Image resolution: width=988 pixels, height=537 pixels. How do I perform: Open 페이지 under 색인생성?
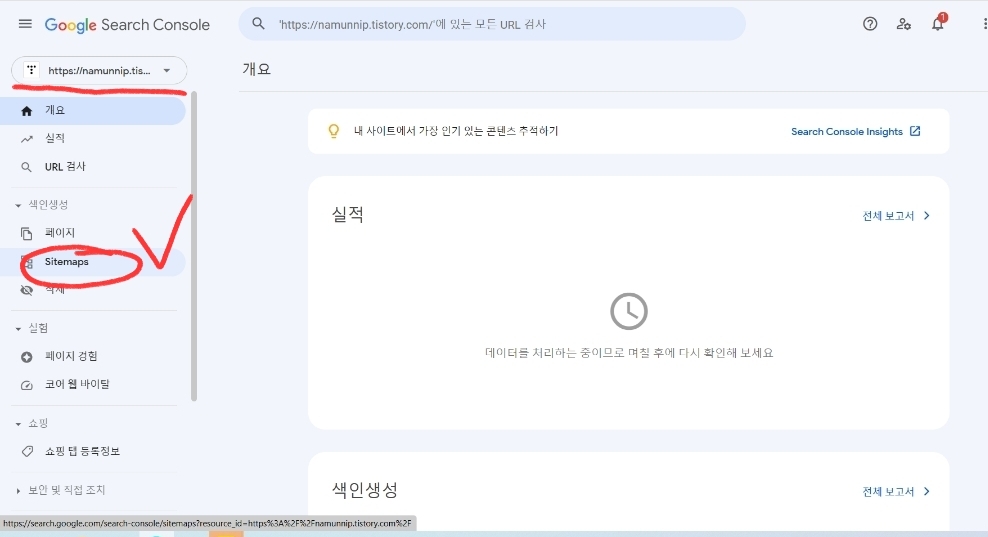click(93, 233)
